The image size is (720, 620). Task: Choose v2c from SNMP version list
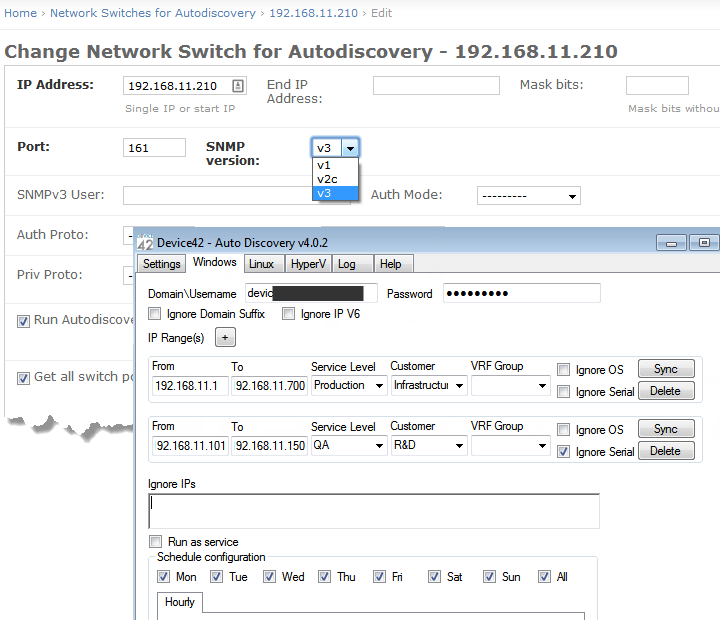click(335, 179)
